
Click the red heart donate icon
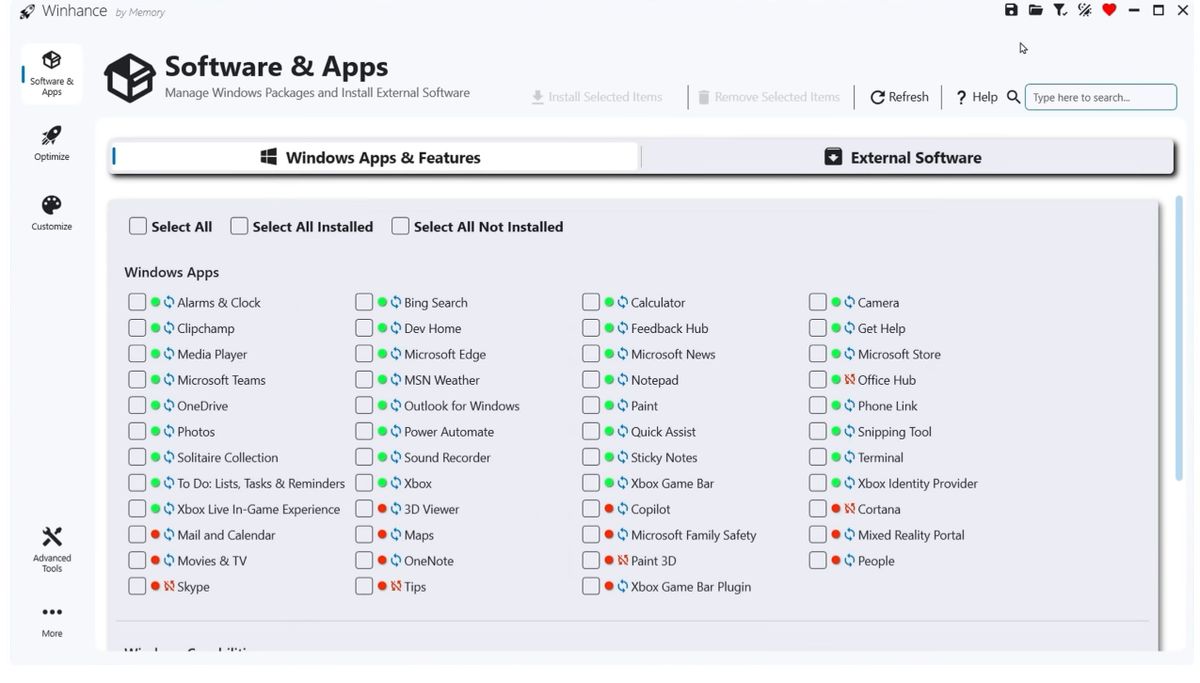click(x=1109, y=10)
